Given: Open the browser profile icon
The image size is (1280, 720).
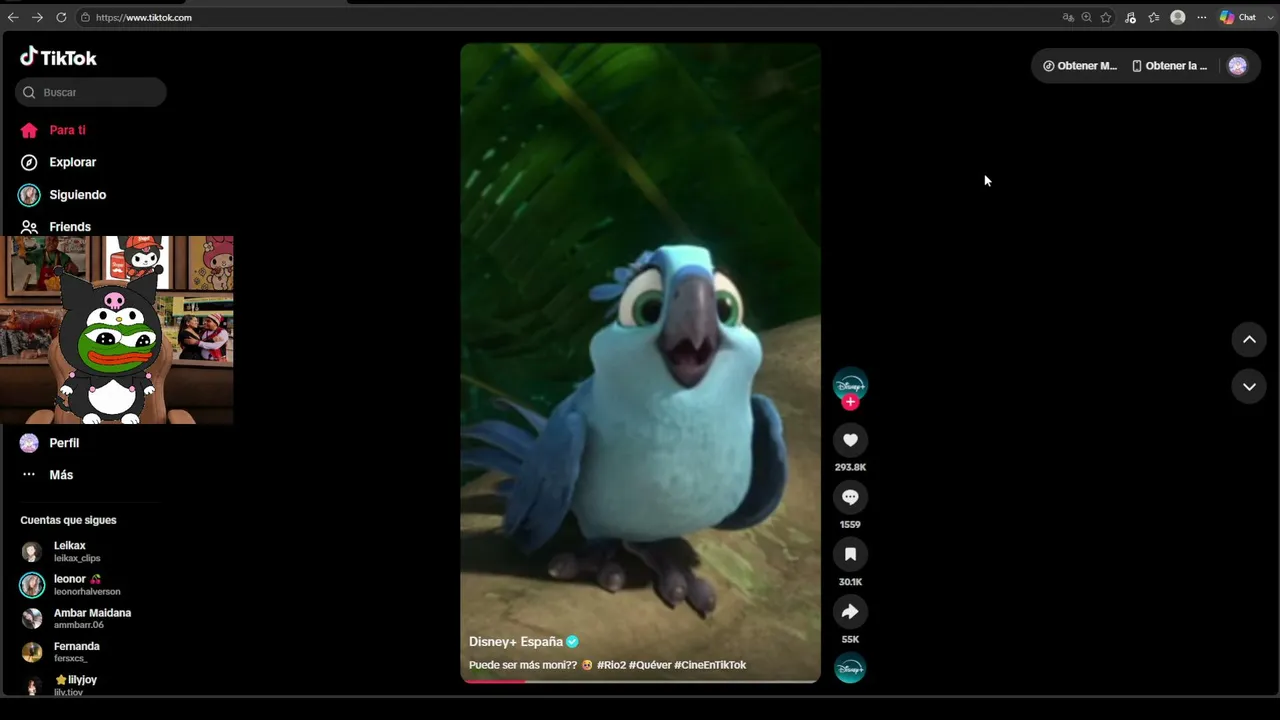Looking at the screenshot, I should pos(1178,17).
